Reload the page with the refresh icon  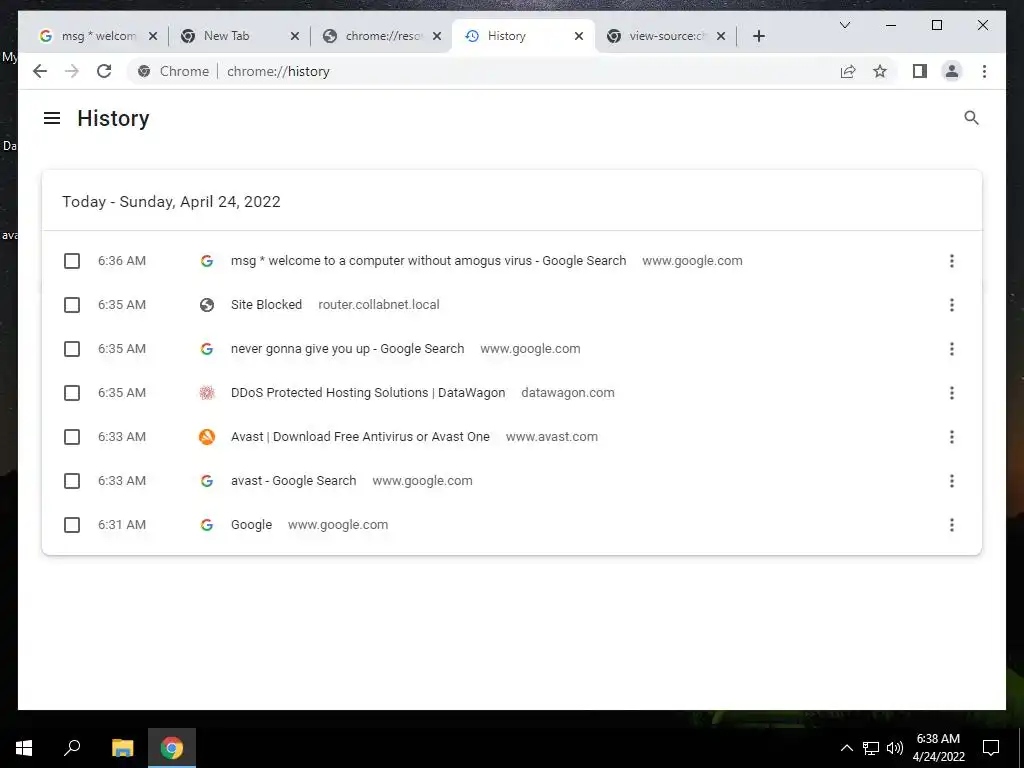(x=104, y=71)
